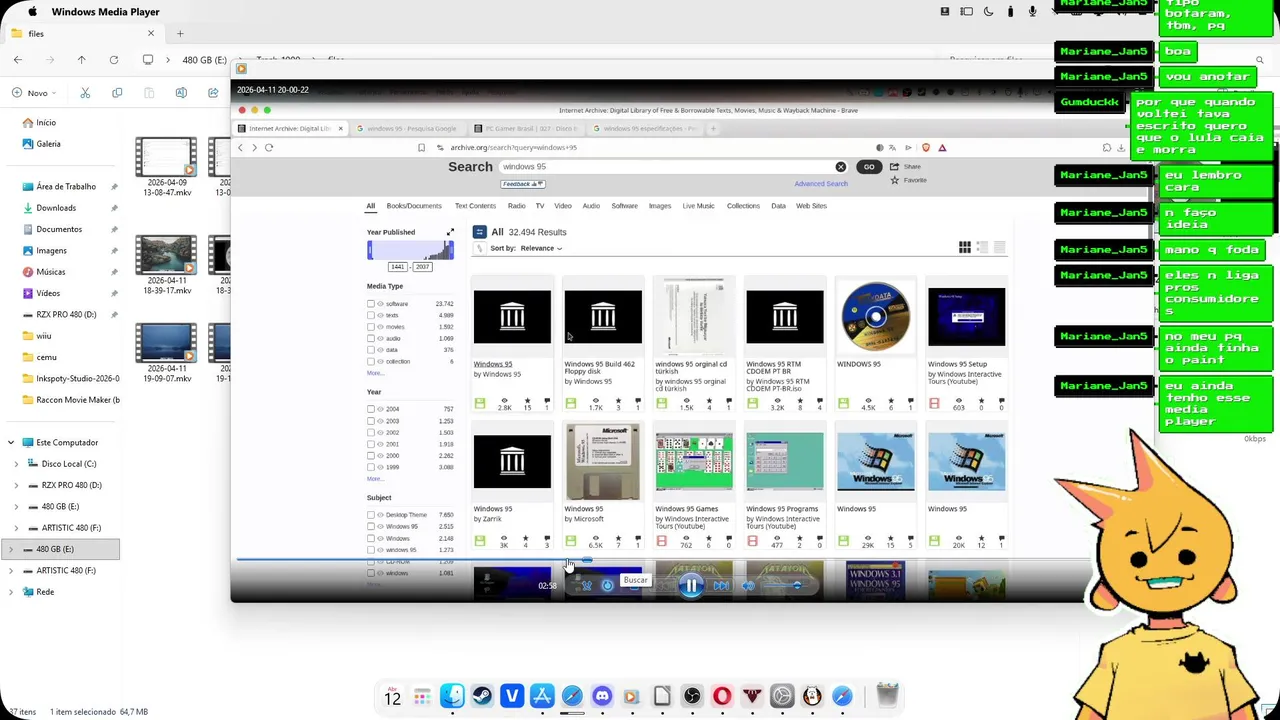Click the Share button on archive.org

(906, 167)
